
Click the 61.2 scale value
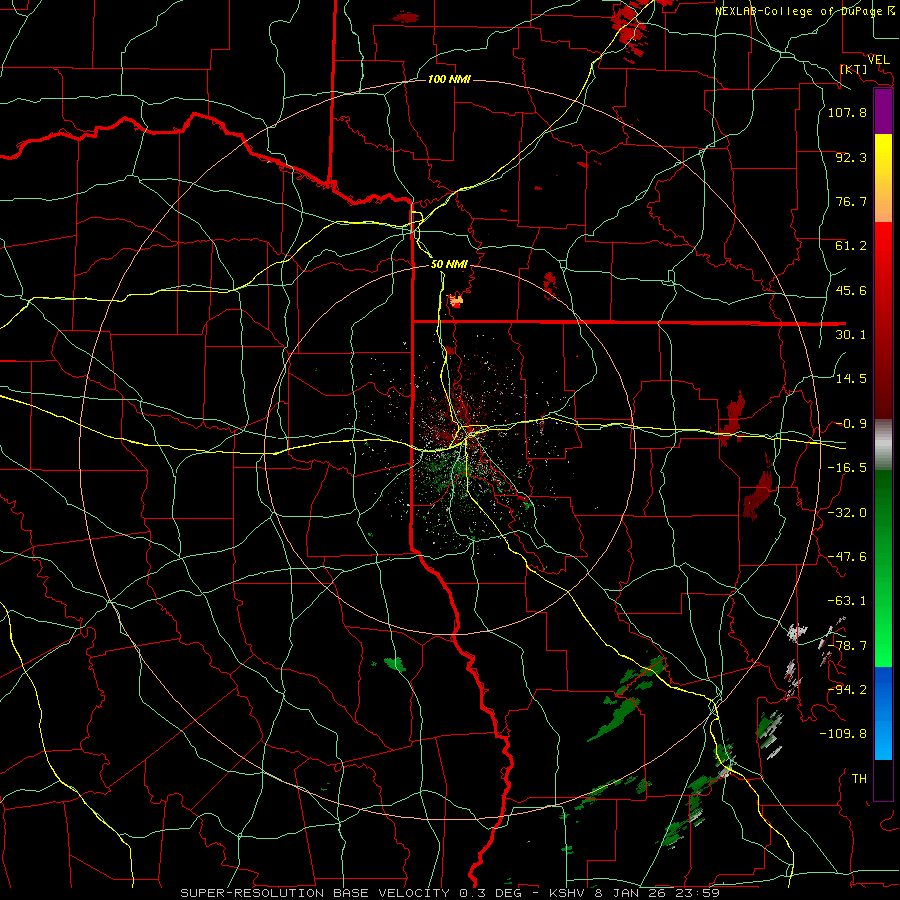point(851,246)
